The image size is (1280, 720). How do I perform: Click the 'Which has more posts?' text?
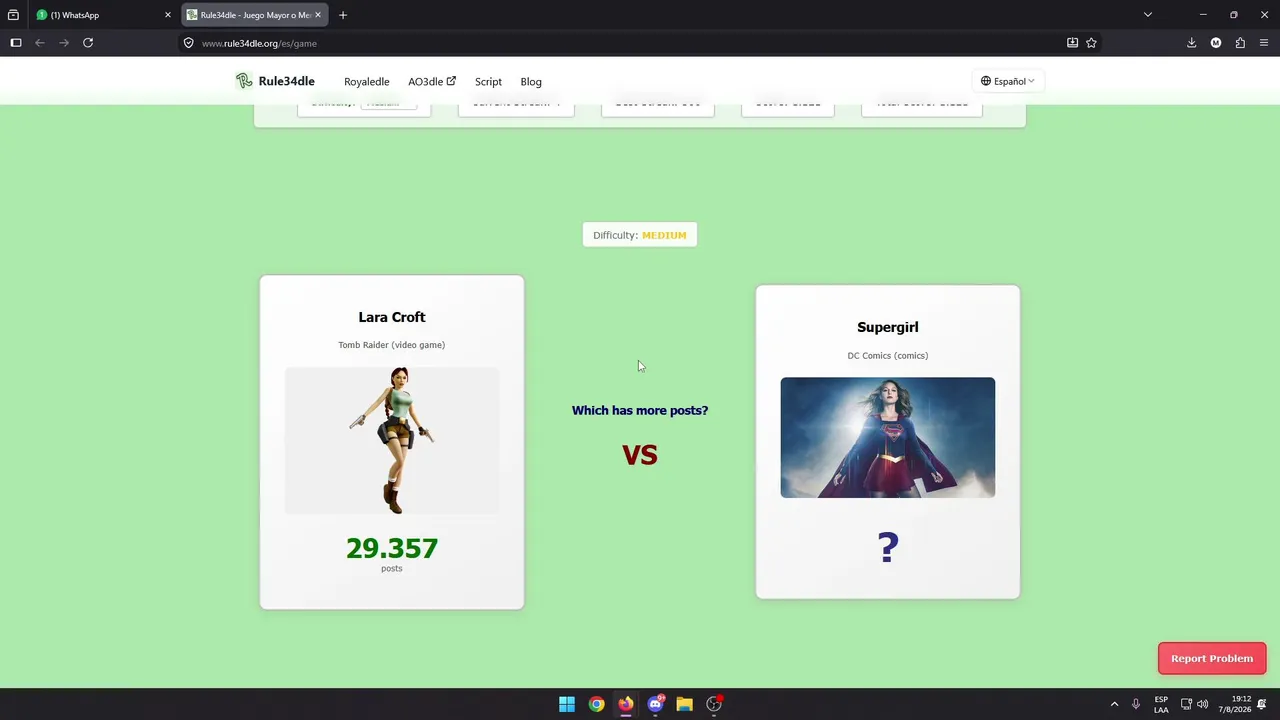click(x=640, y=410)
